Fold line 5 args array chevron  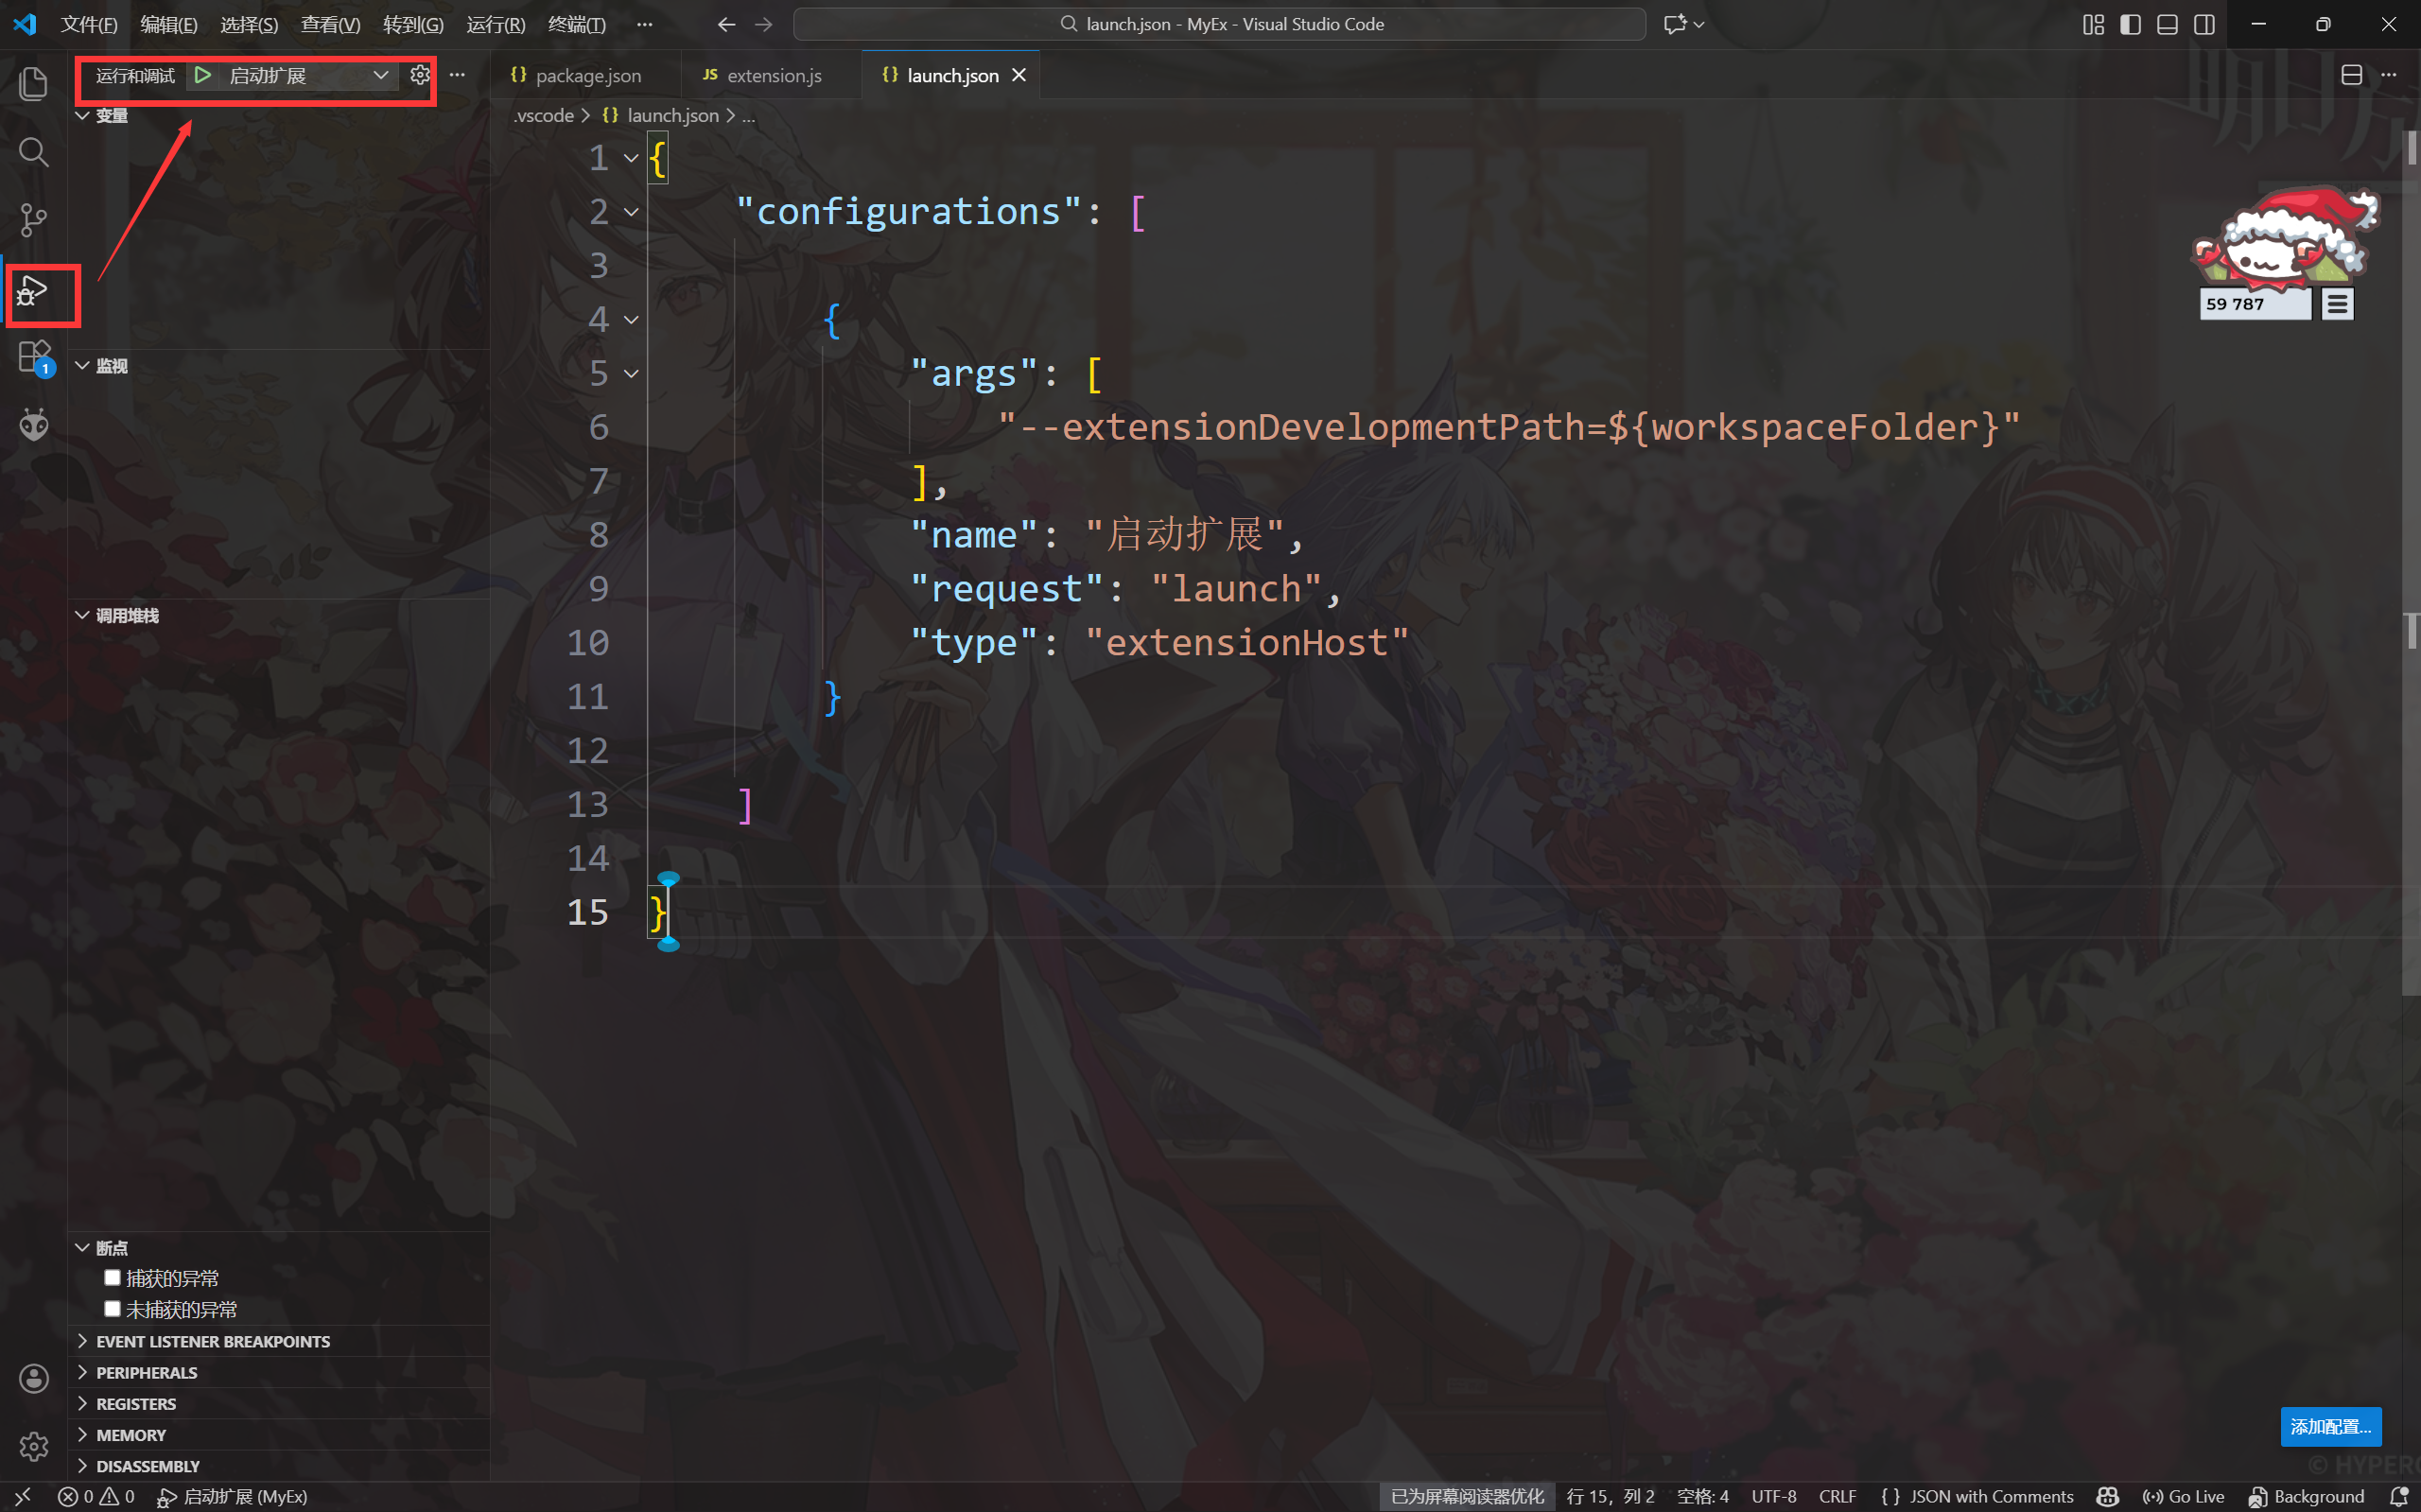pyautogui.click(x=631, y=373)
